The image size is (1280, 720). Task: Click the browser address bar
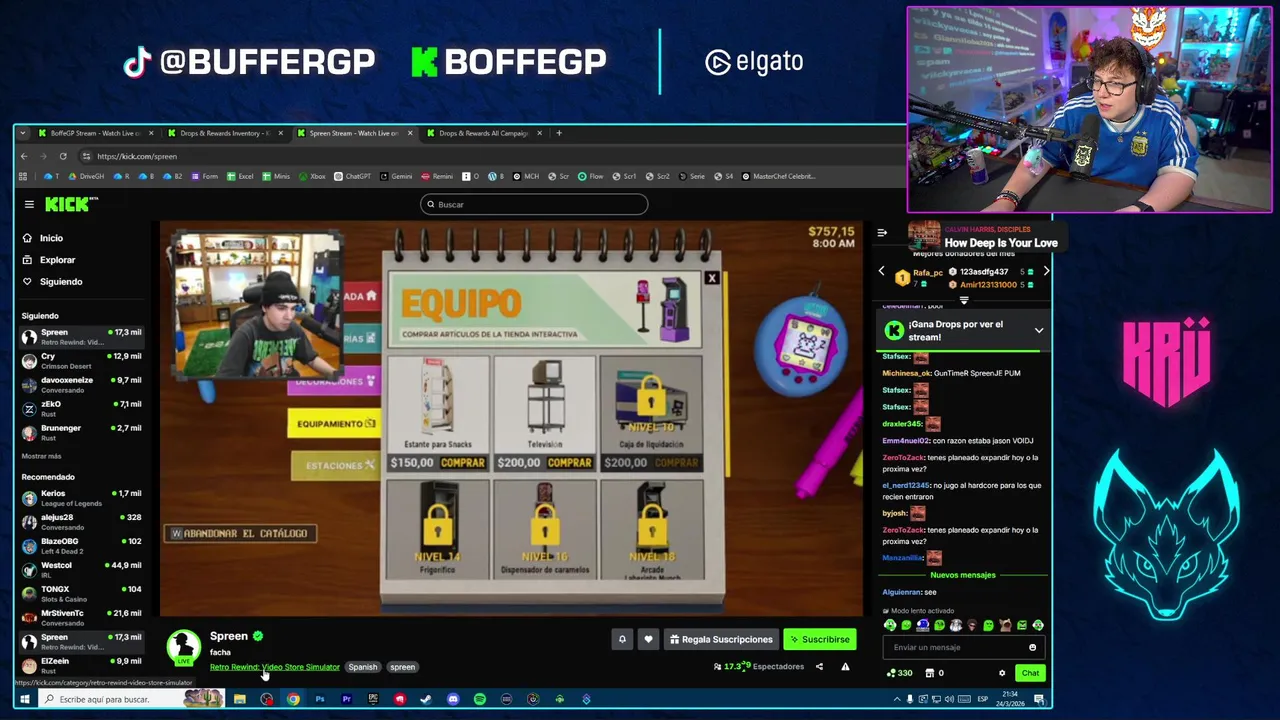pos(480,156)
